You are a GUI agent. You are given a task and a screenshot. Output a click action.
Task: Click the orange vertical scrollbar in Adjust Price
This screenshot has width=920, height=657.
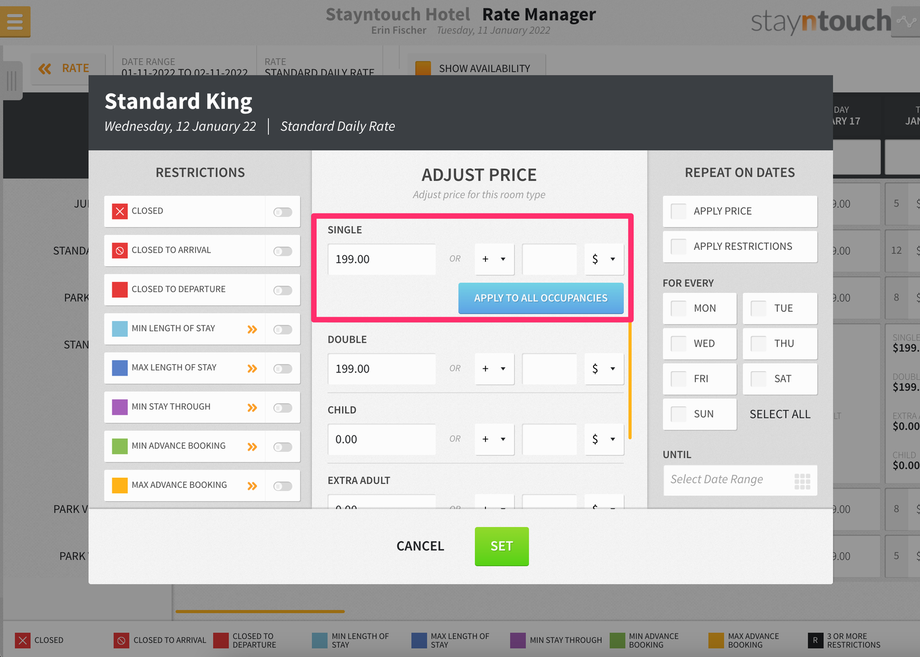[x=630, y=380]
